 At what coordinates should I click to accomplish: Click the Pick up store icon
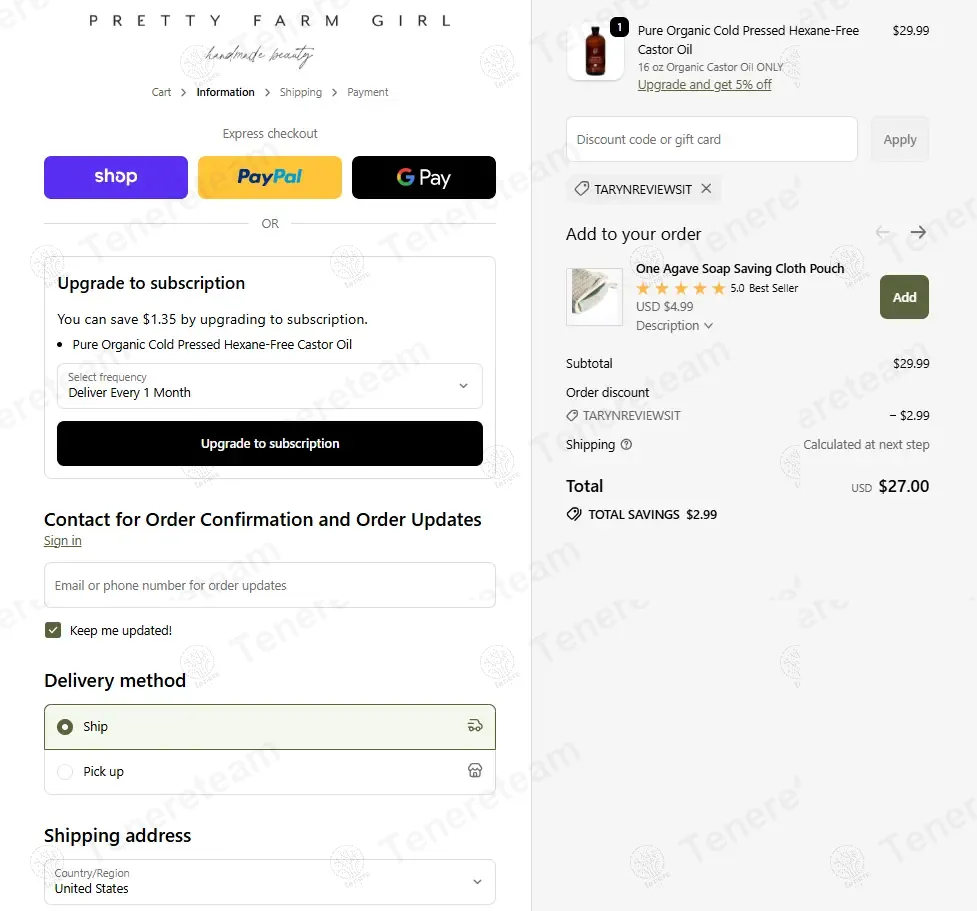pos(475,771)
